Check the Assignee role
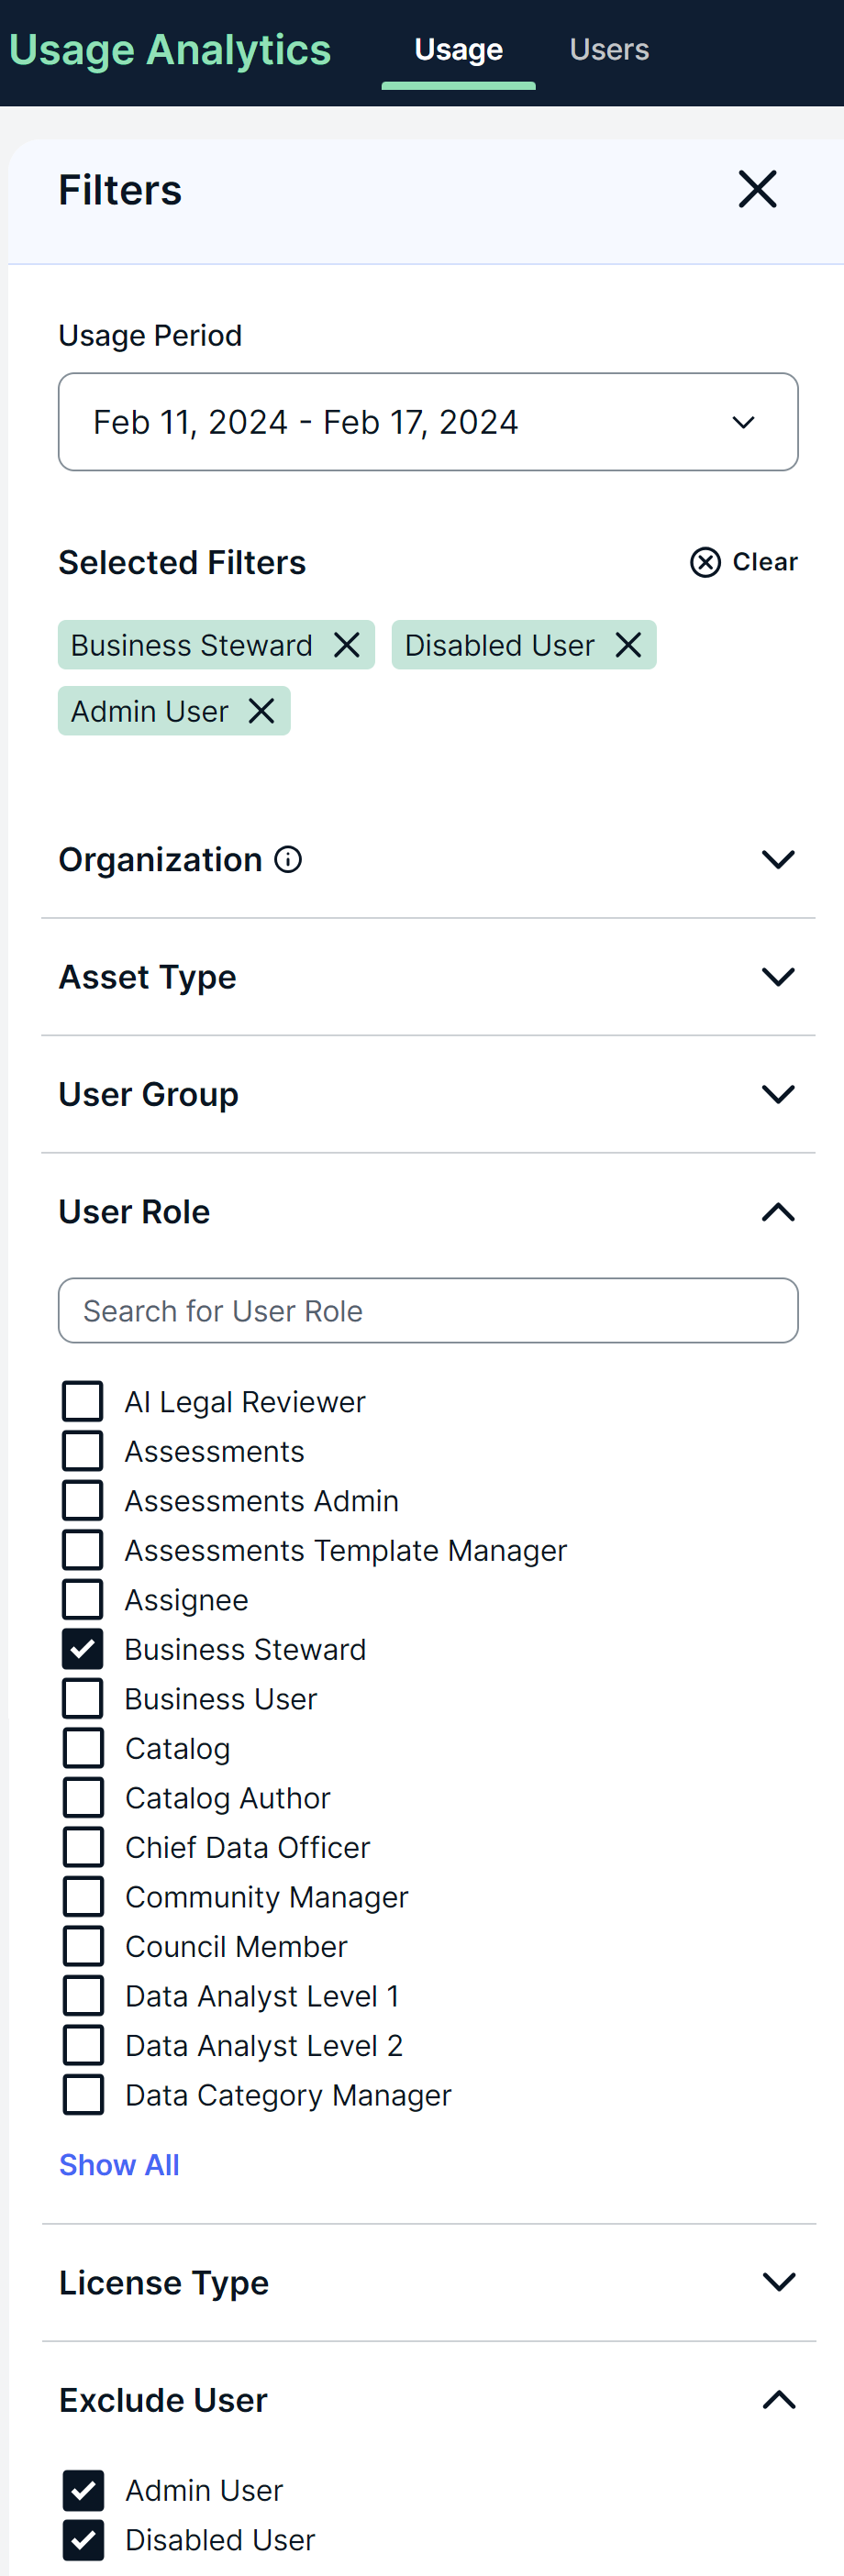844x2576 pixels. [83, 1599]
